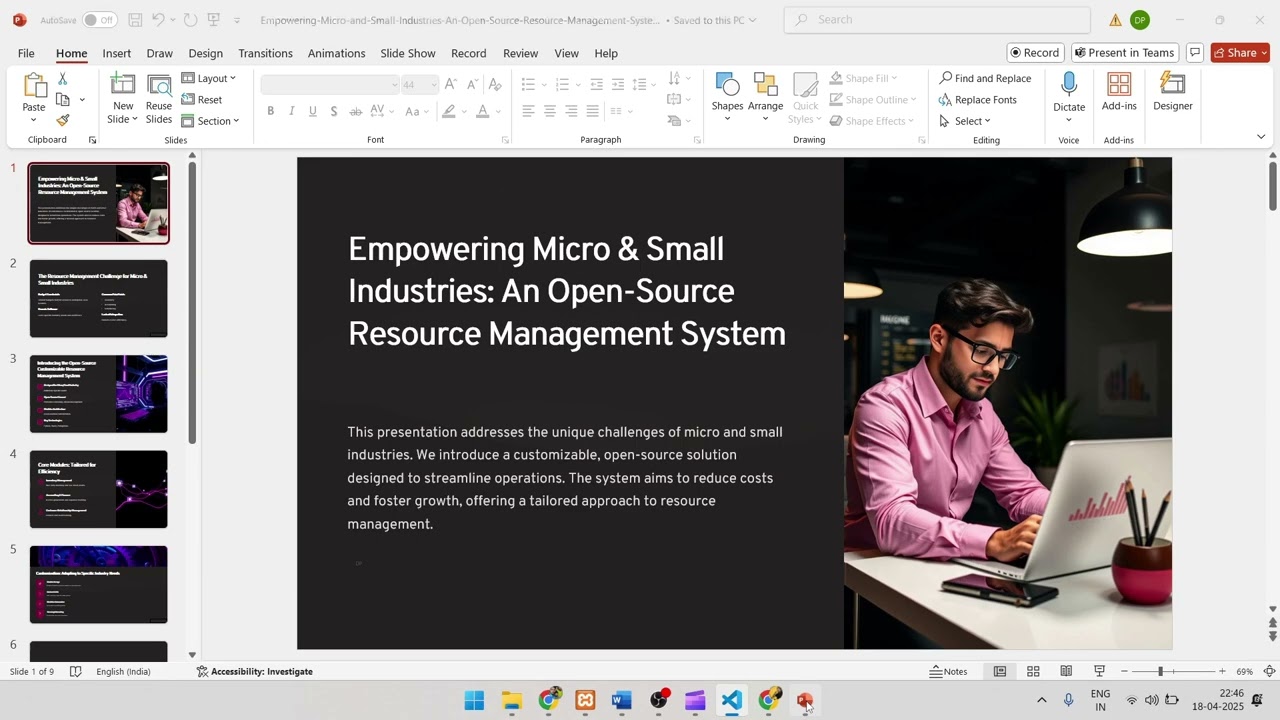The height and width of the screenshot is (720, 1280).
Task: Click the Comments icon in title area
Action: pyautogui.click(x=1194, y=53)
